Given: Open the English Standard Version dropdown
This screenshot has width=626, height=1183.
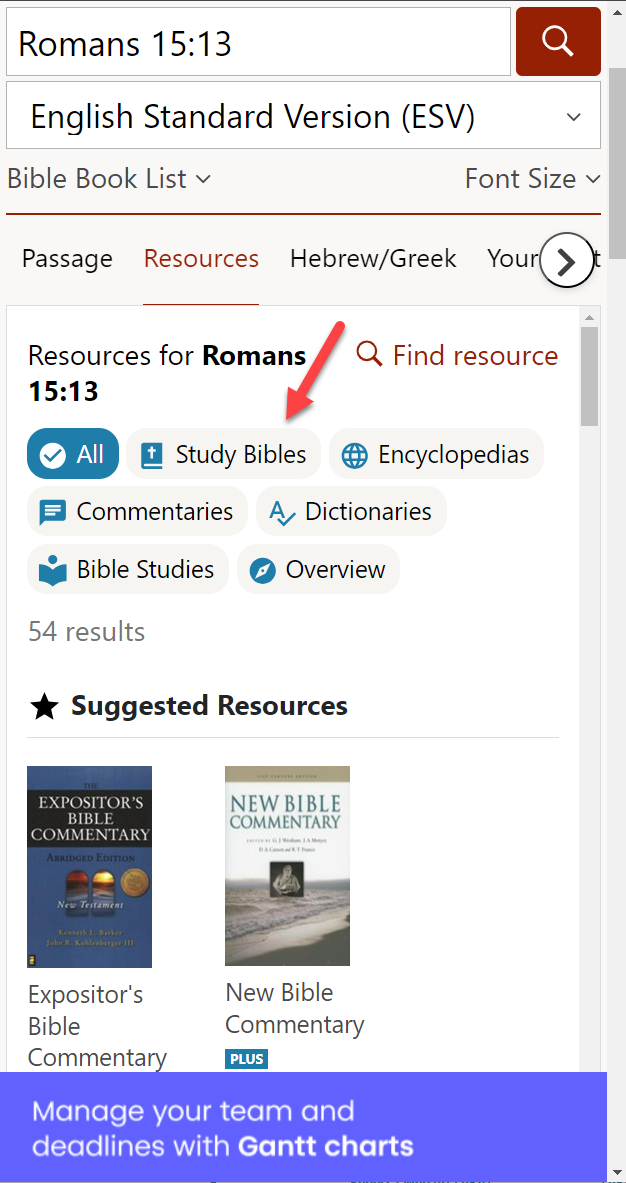Looking at the screenshot, I should pos(303,115).
